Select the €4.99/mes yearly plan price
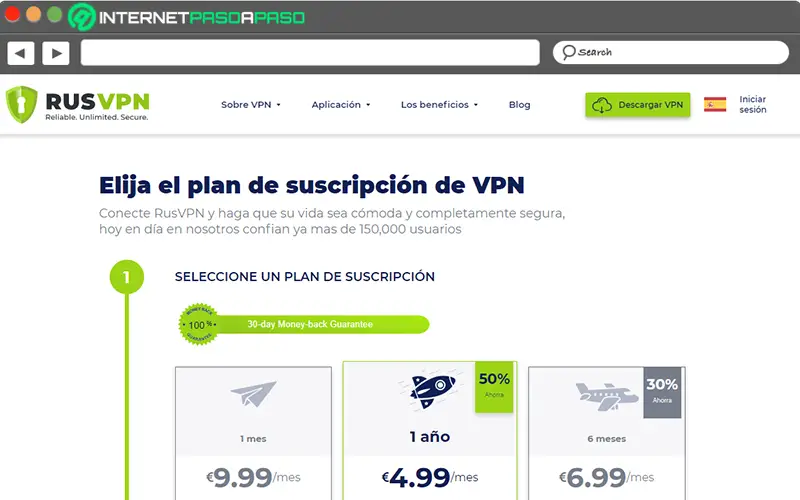Image resolution: width=800 pixels, height=500 pixels. coord(430,478)
